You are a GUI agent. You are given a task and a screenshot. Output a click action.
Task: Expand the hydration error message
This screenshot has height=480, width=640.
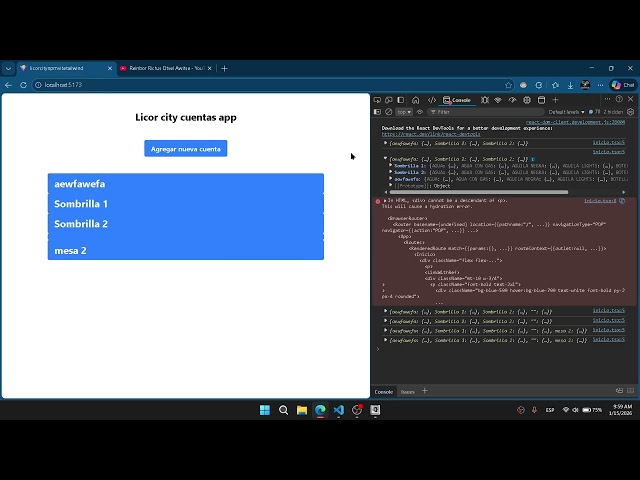[x=385, y=200]
